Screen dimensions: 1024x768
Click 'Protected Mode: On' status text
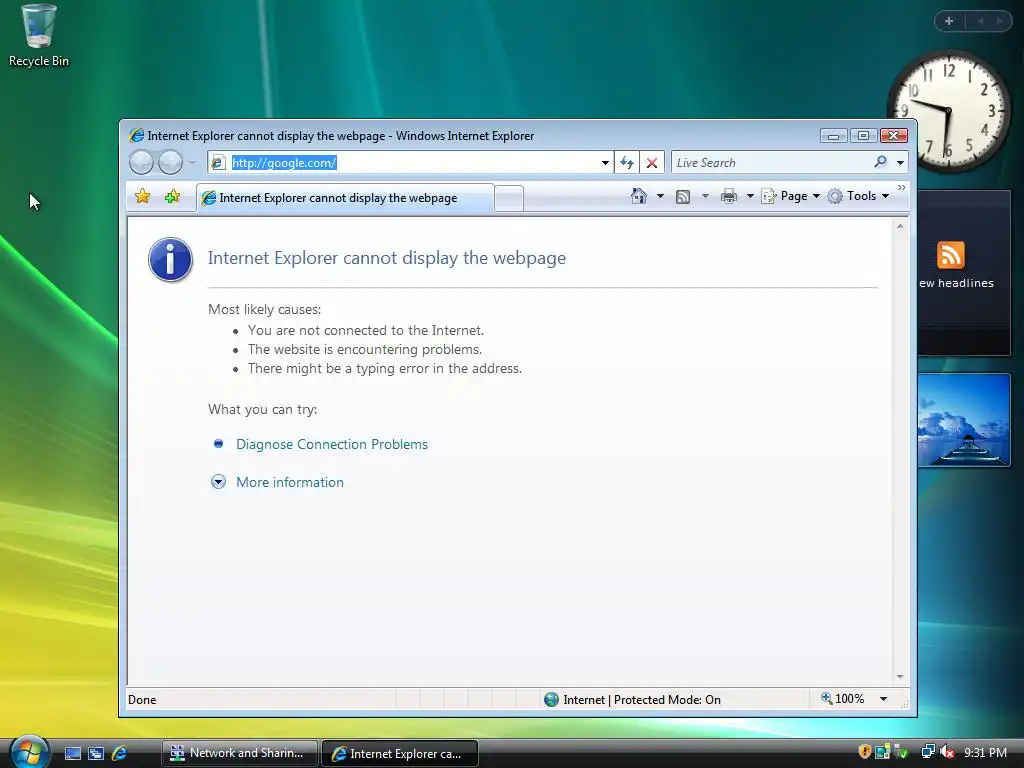(667, 699)
